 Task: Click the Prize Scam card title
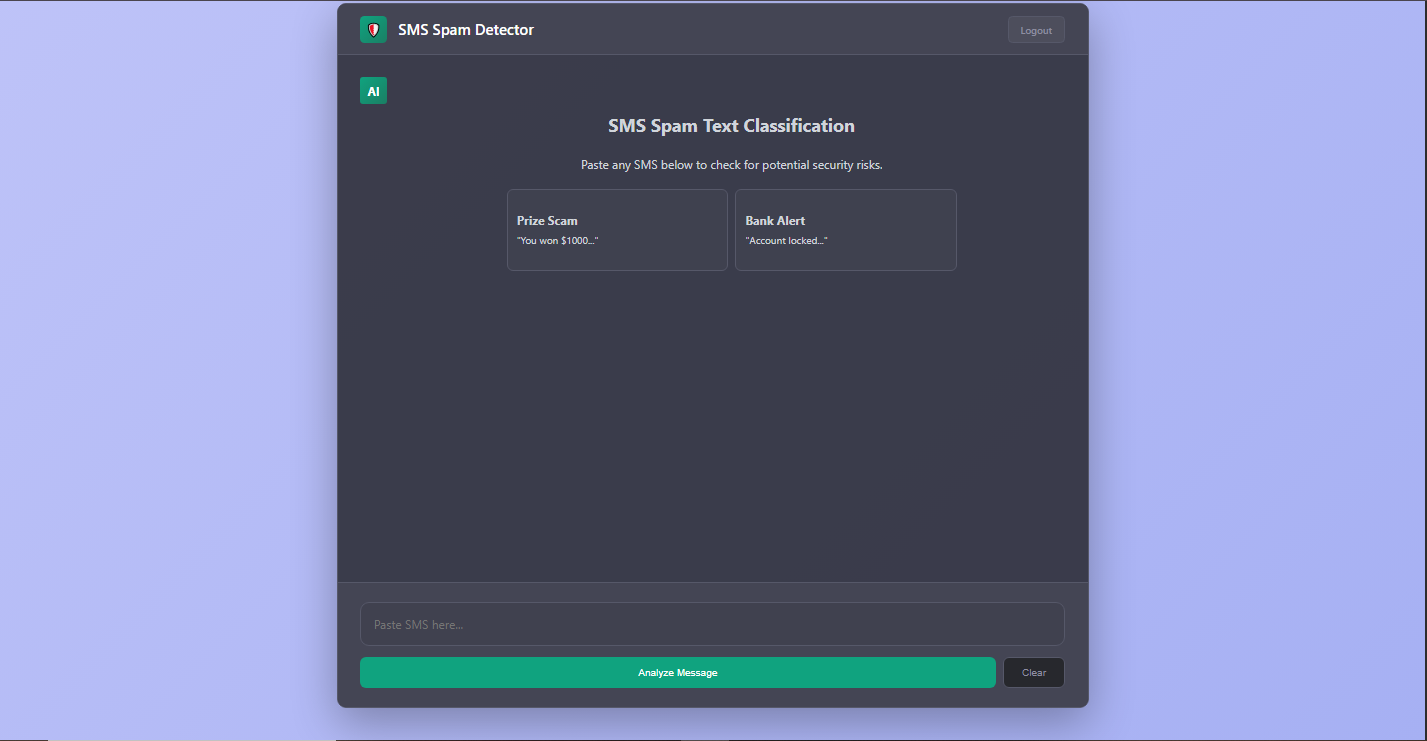[547, 220]
